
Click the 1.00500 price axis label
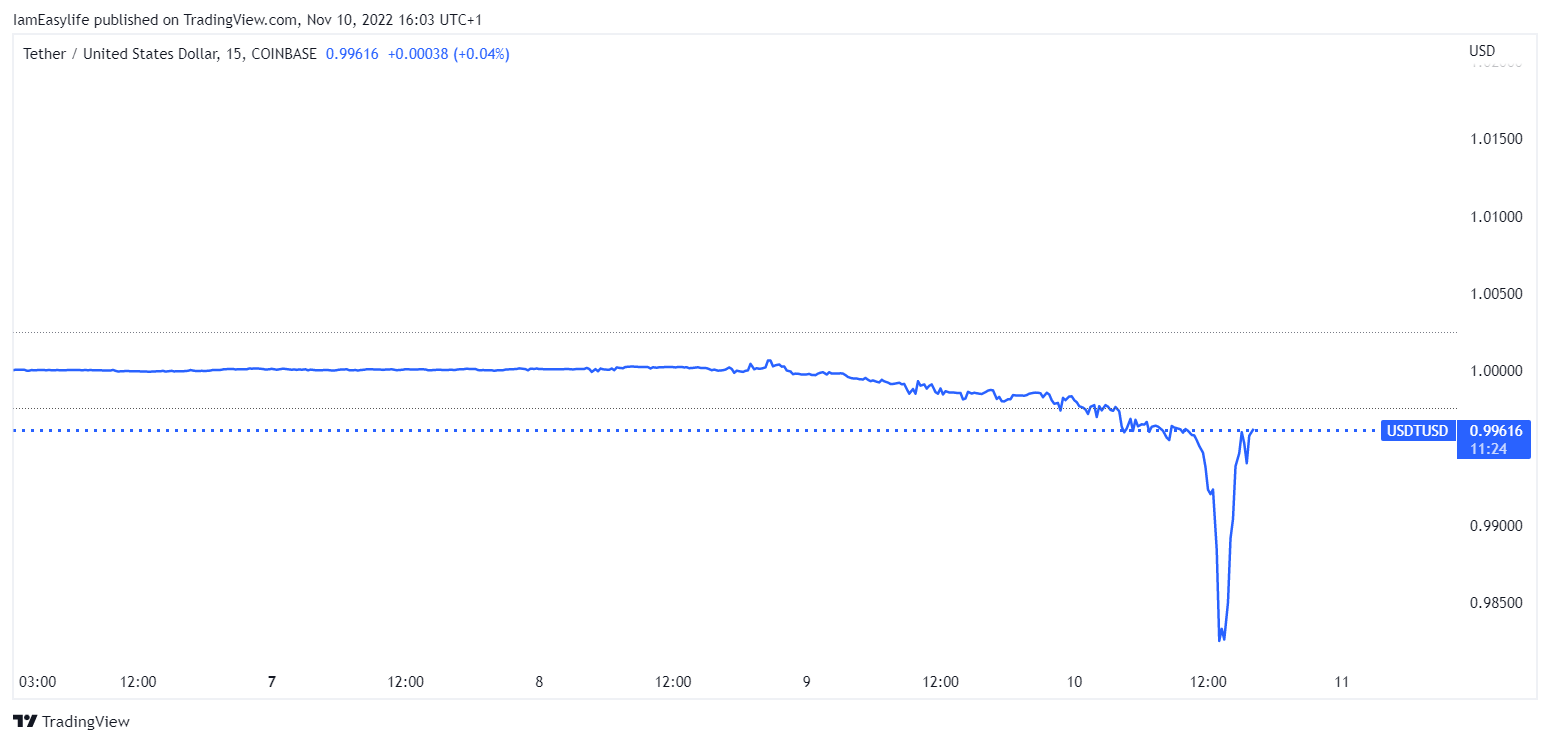(1497, 294)
